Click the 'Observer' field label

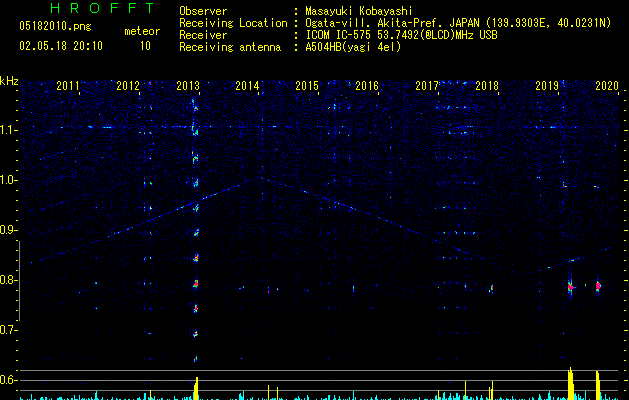203,11
